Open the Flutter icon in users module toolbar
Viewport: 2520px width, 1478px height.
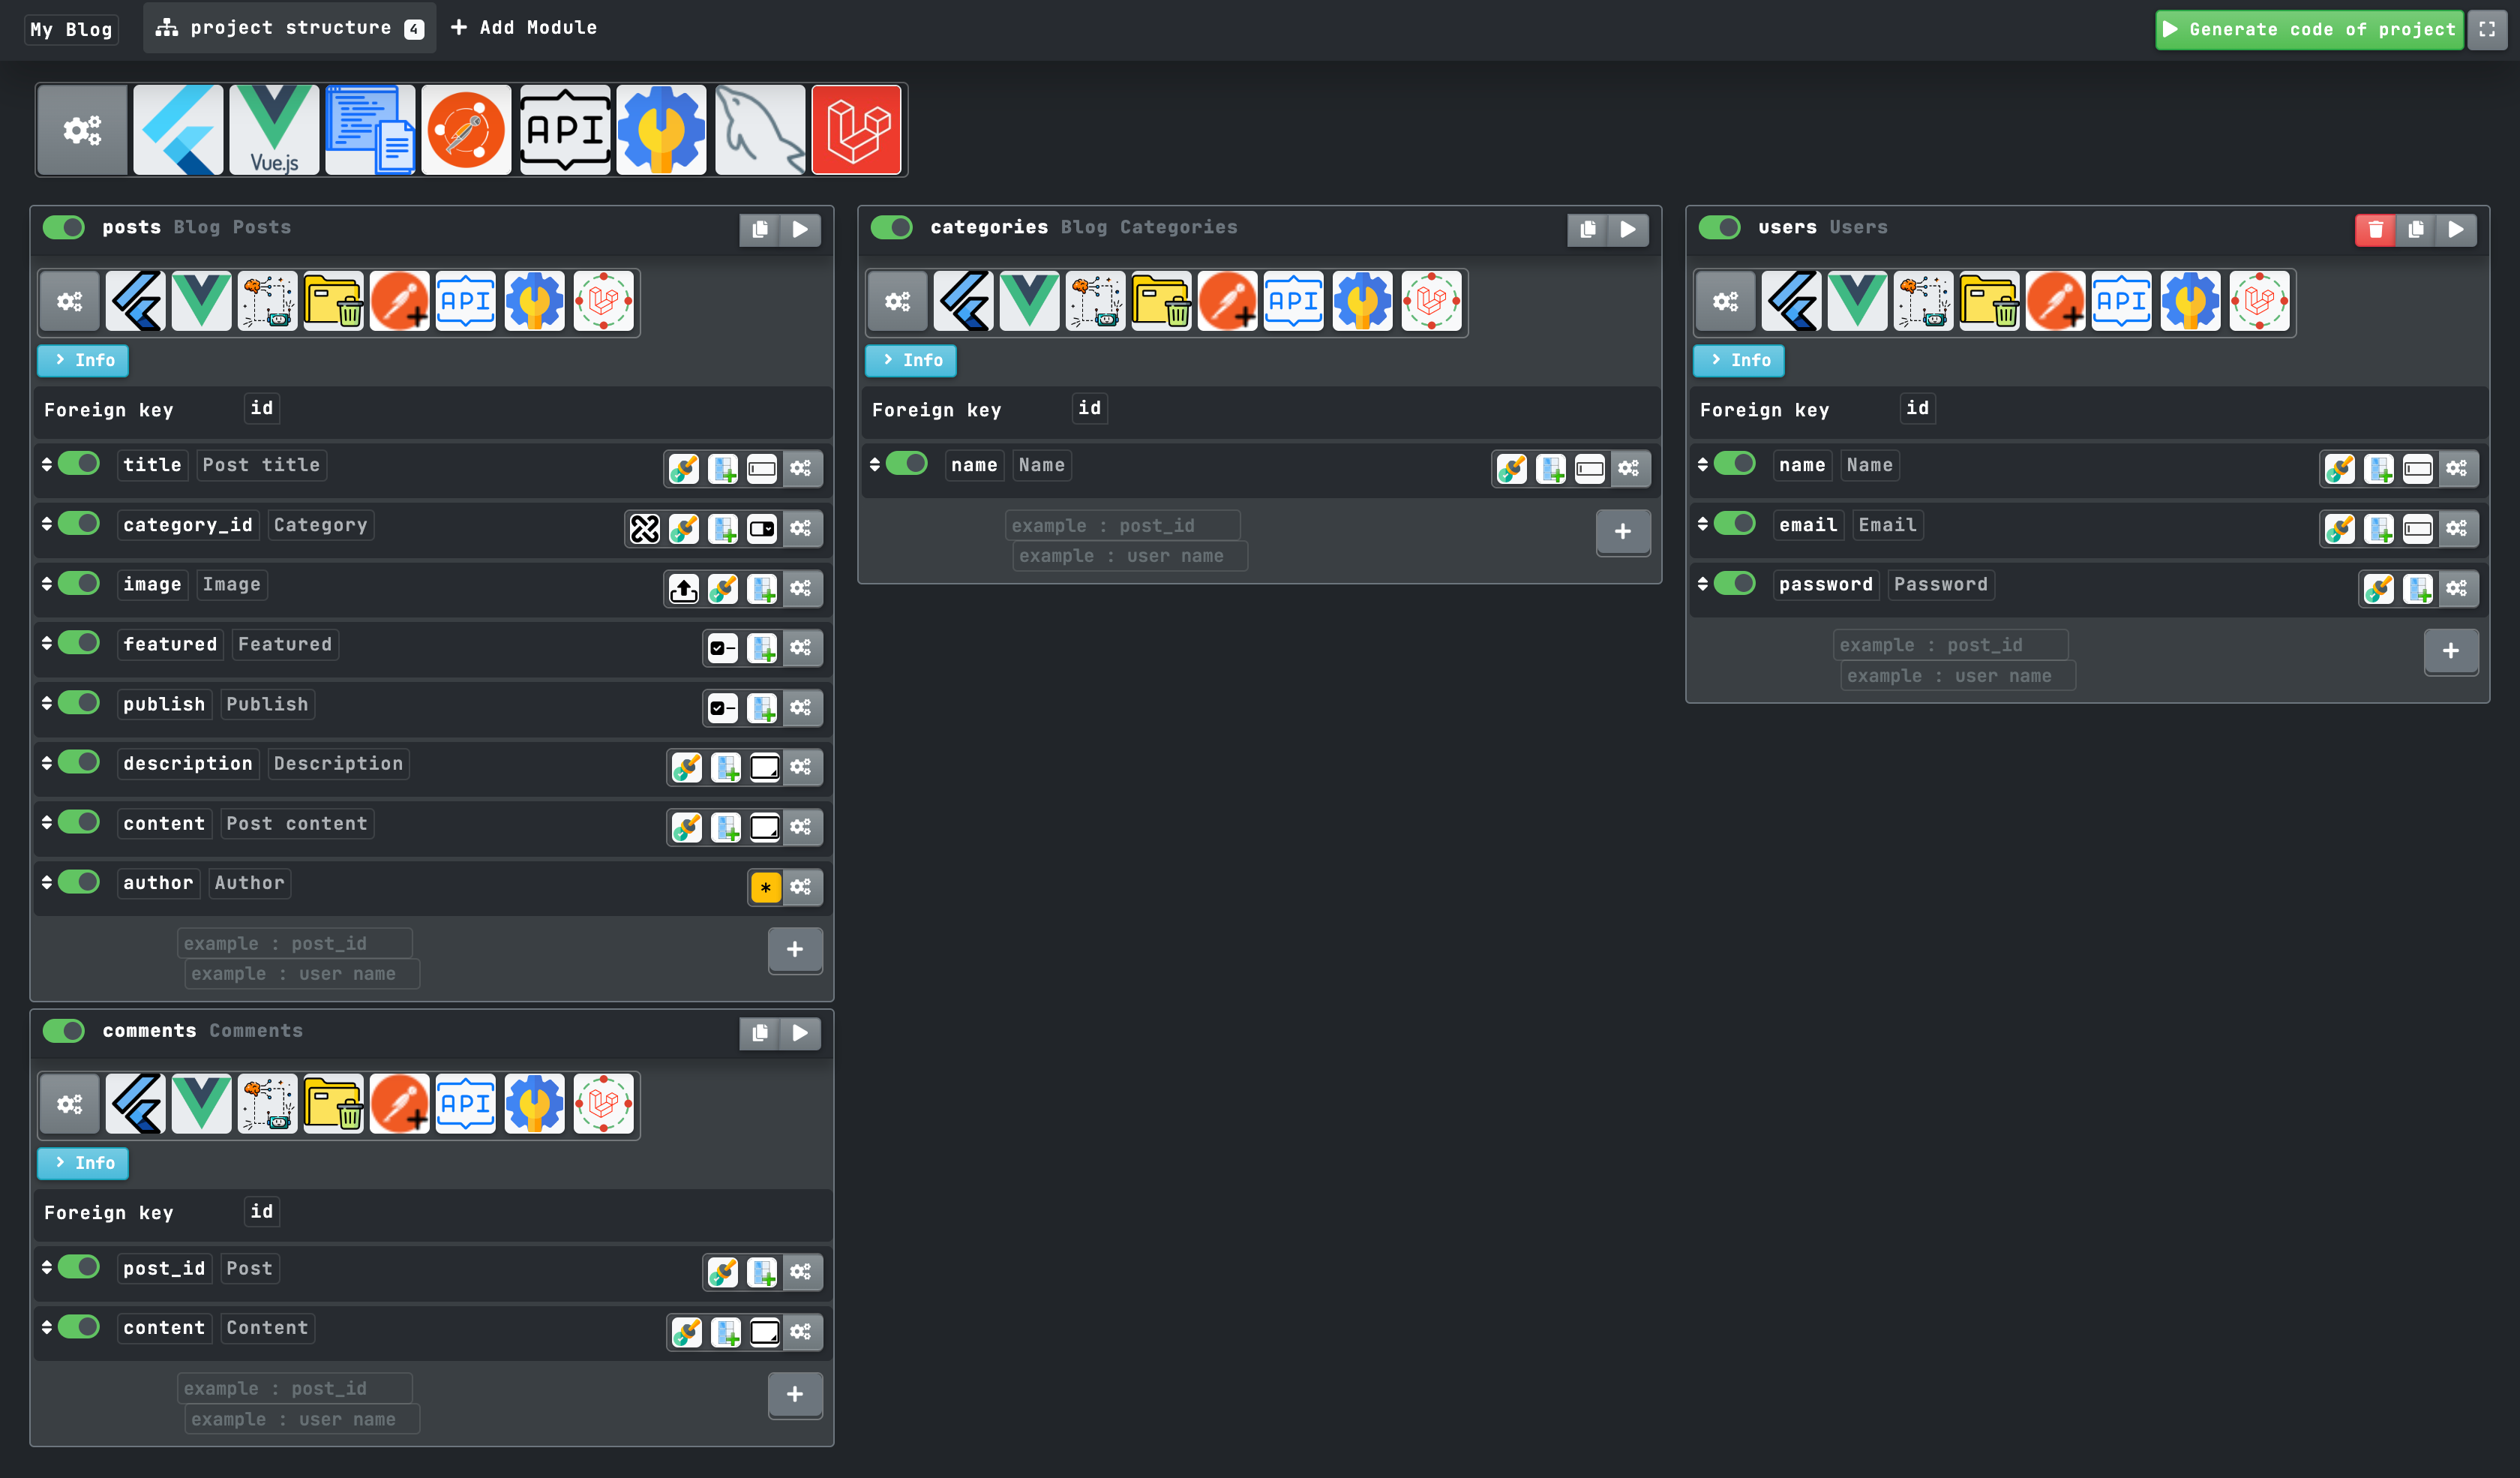coord(1792,301)
